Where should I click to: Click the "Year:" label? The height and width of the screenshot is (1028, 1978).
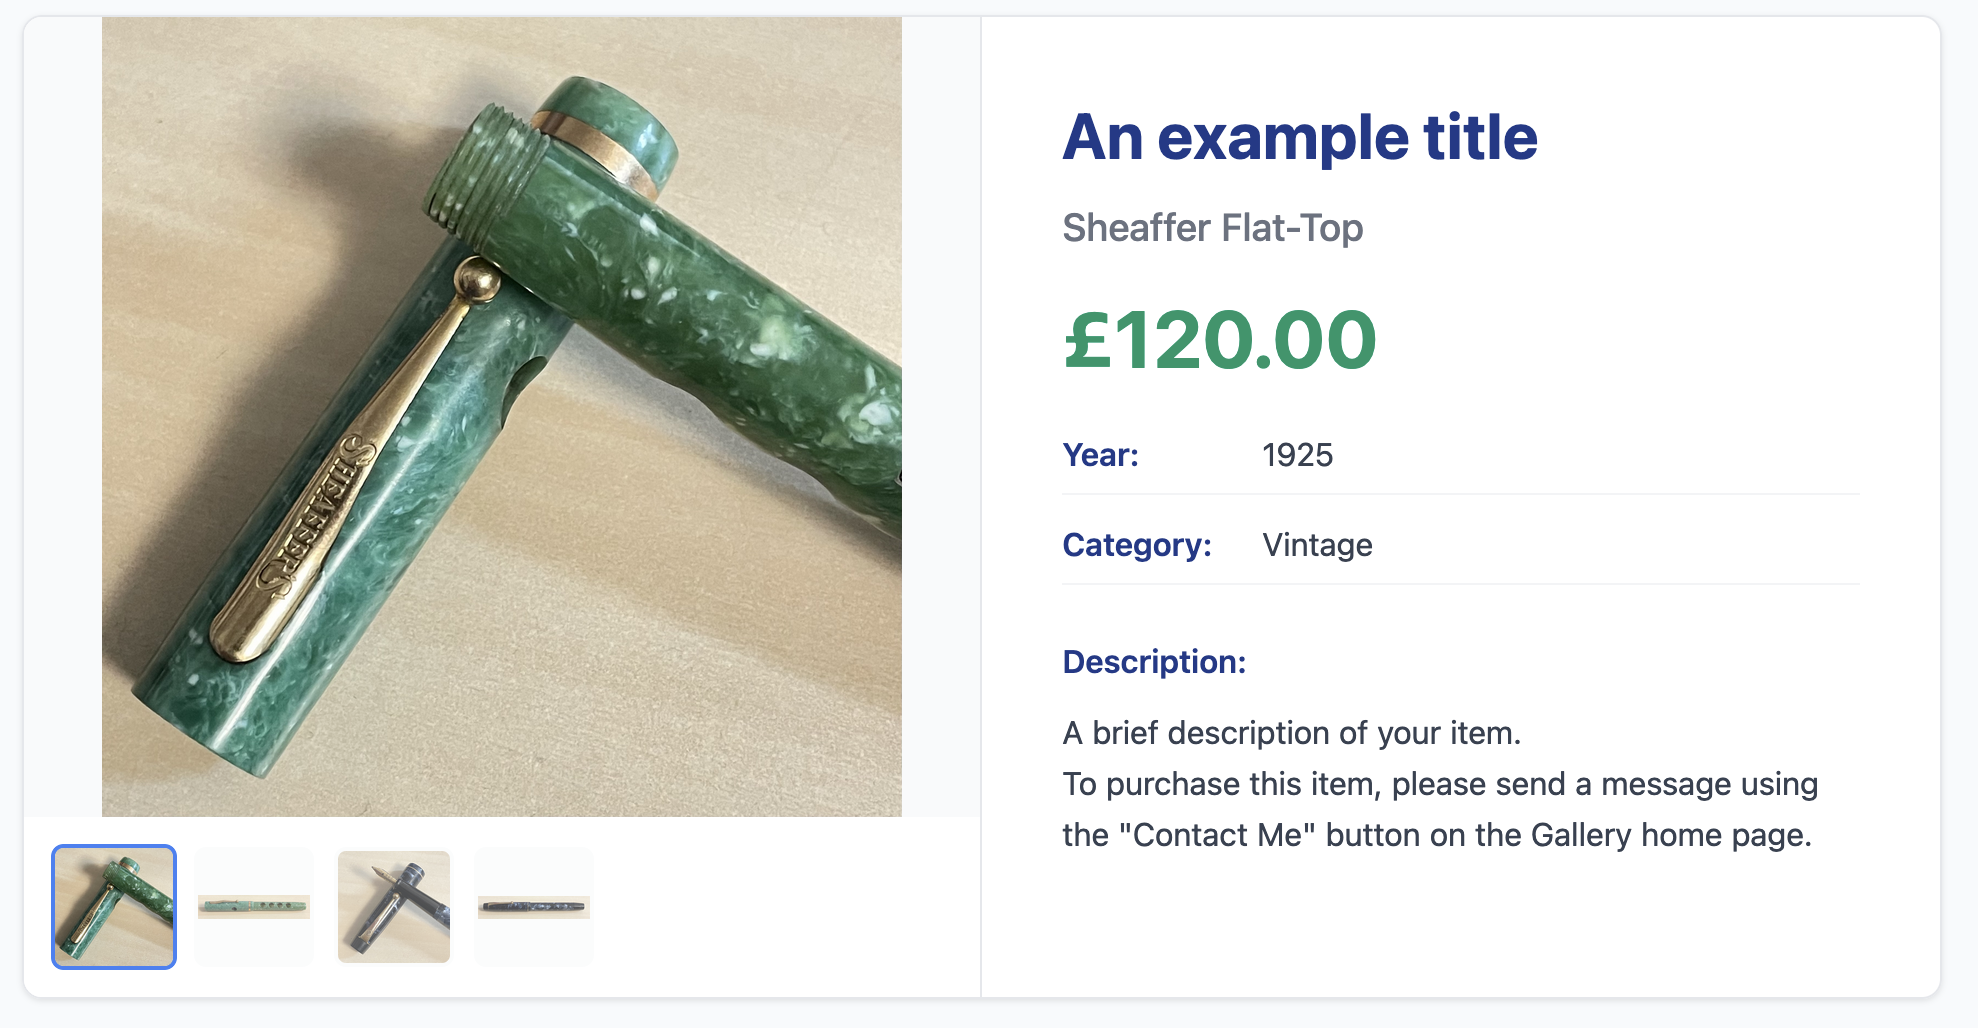(1100, 455)
